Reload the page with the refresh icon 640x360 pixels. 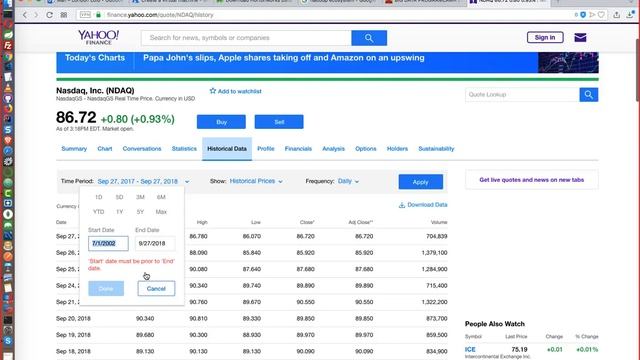tap(49, 15)
